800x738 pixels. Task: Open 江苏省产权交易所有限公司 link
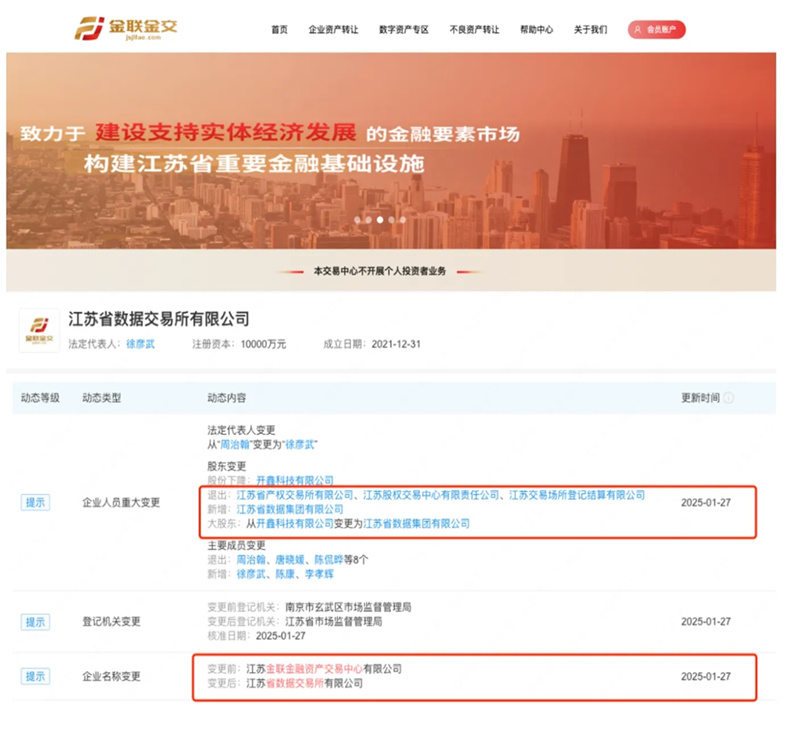pos(295,495)
